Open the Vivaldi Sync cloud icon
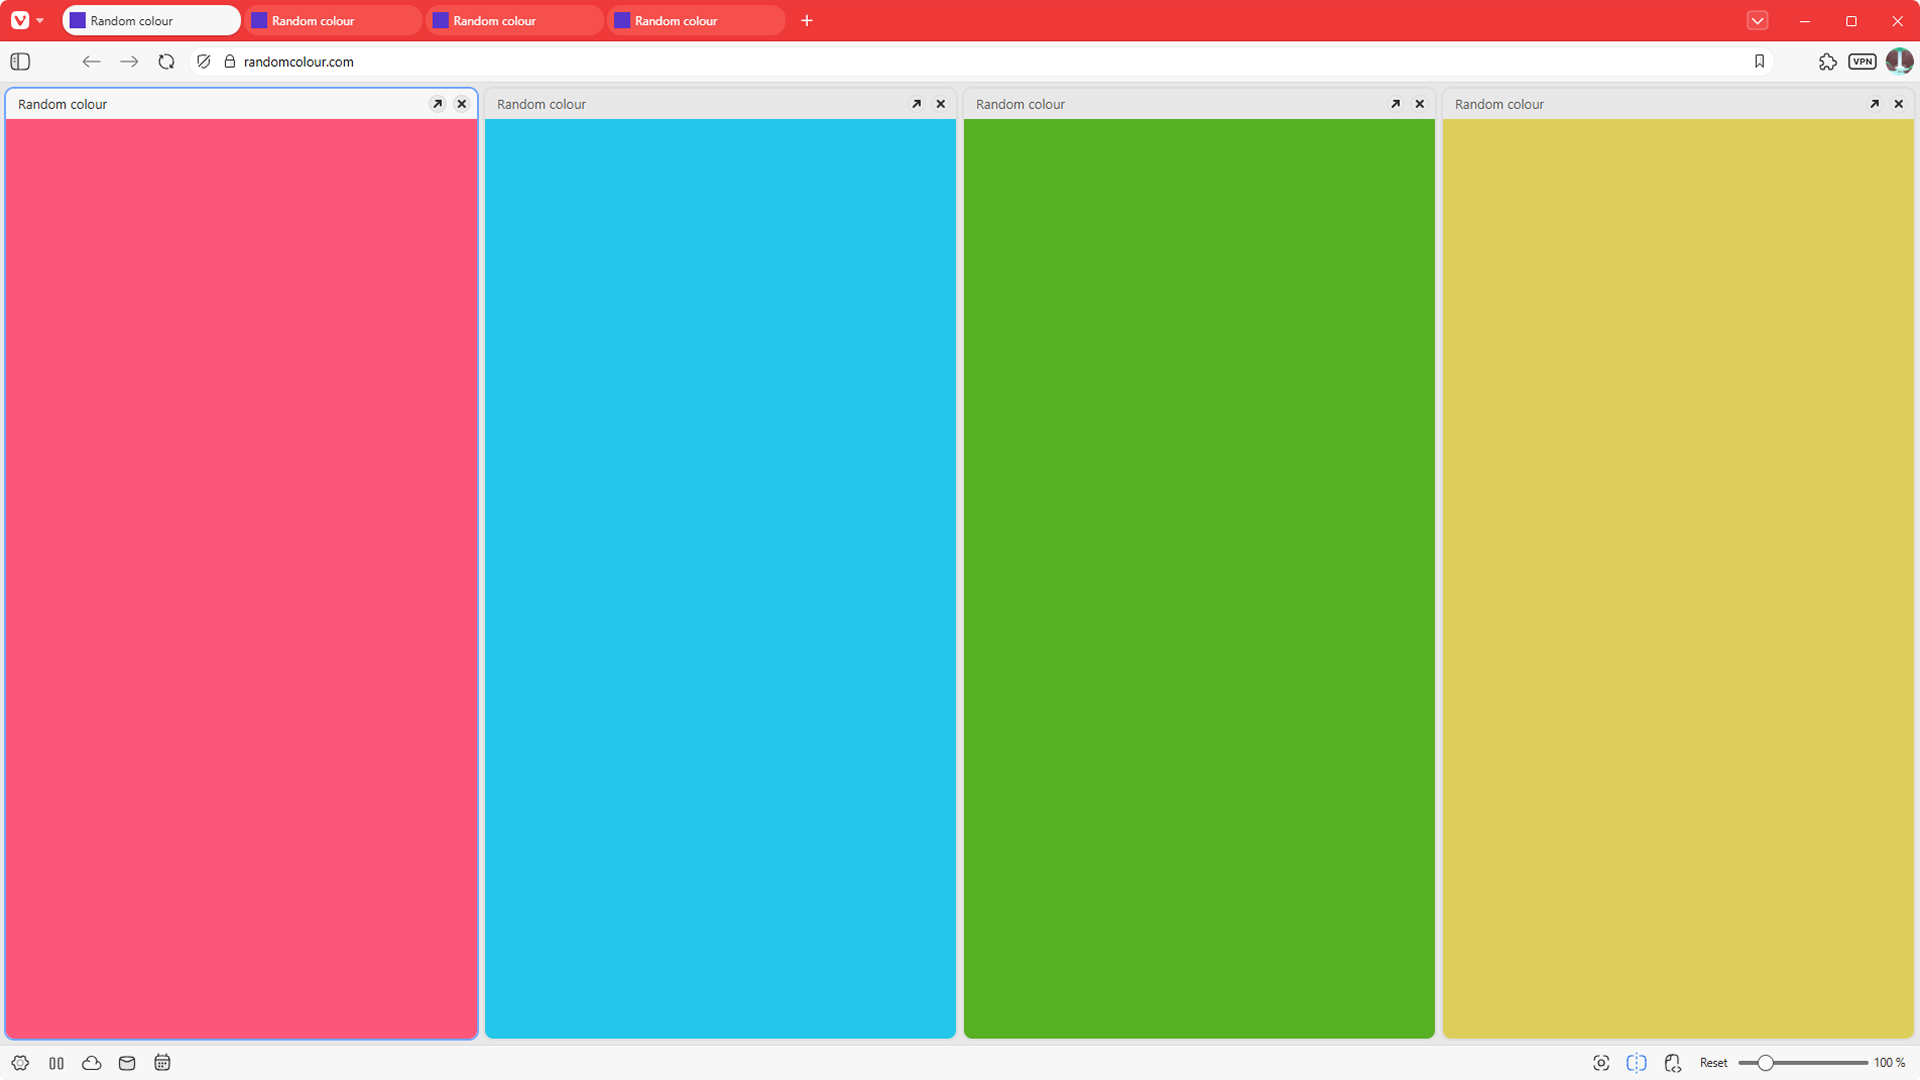1920x1080 pixels. (x=91, y=1063)
